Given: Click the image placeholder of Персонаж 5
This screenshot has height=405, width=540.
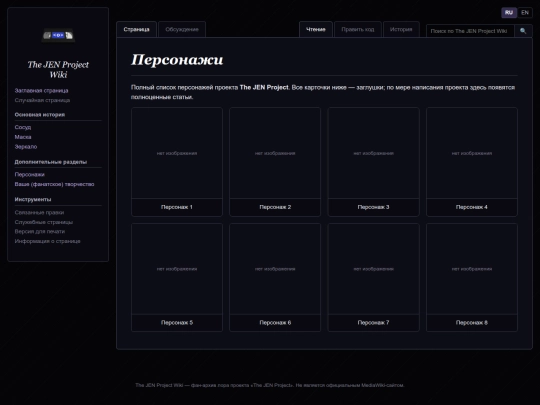Looking at the screenshot, I should [177, 269].
